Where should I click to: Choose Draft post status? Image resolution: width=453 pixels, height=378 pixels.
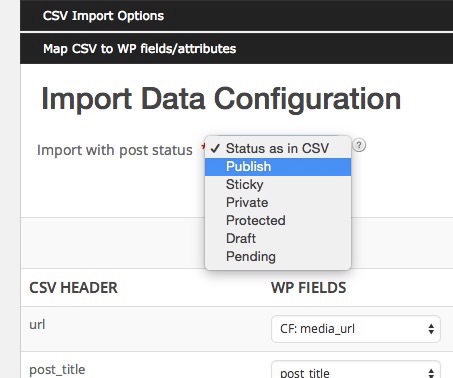[278, 239]
